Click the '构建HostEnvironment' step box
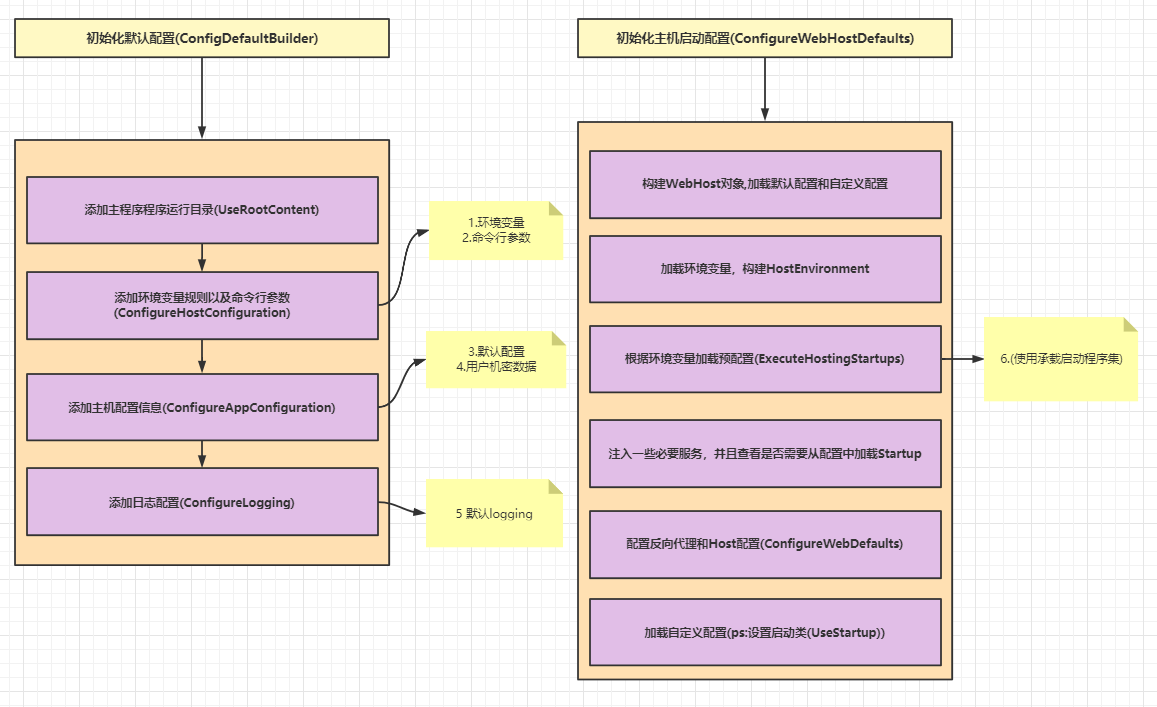Viewport: 1157px width, 707px height. coord(765,269)
